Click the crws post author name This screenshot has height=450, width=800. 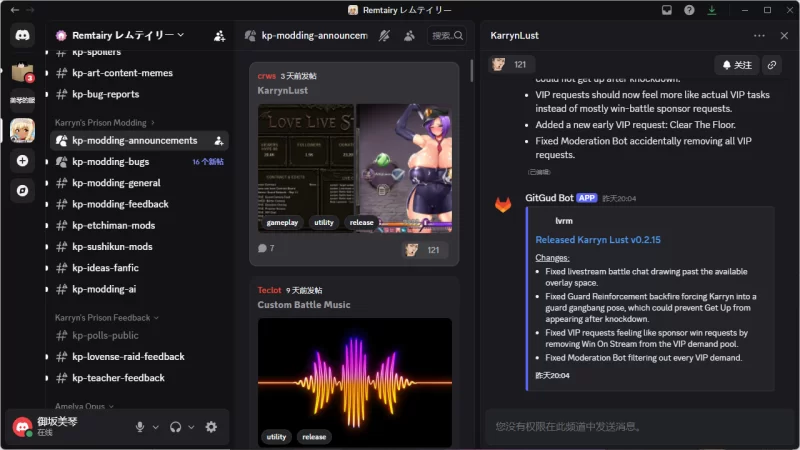pyautogui.click(x=266, y=76)
